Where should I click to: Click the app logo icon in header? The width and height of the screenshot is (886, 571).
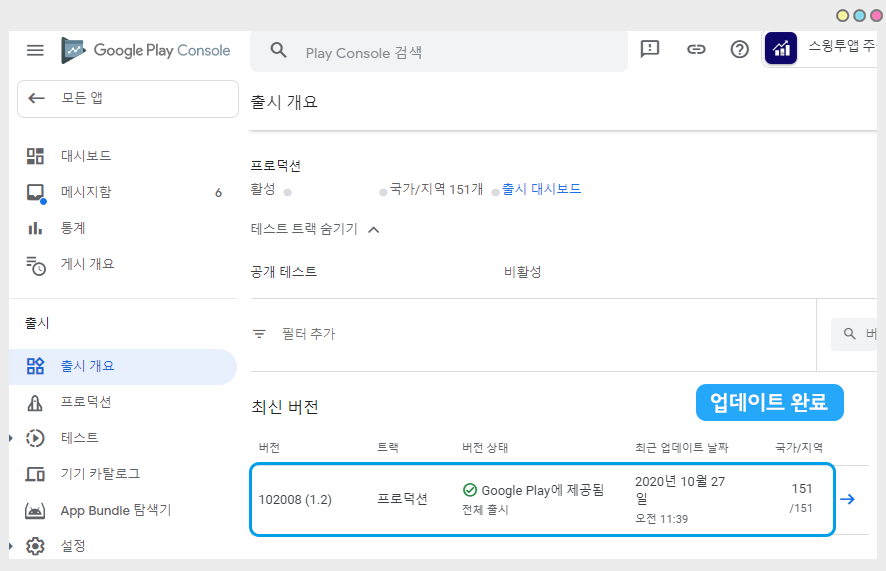781,48
